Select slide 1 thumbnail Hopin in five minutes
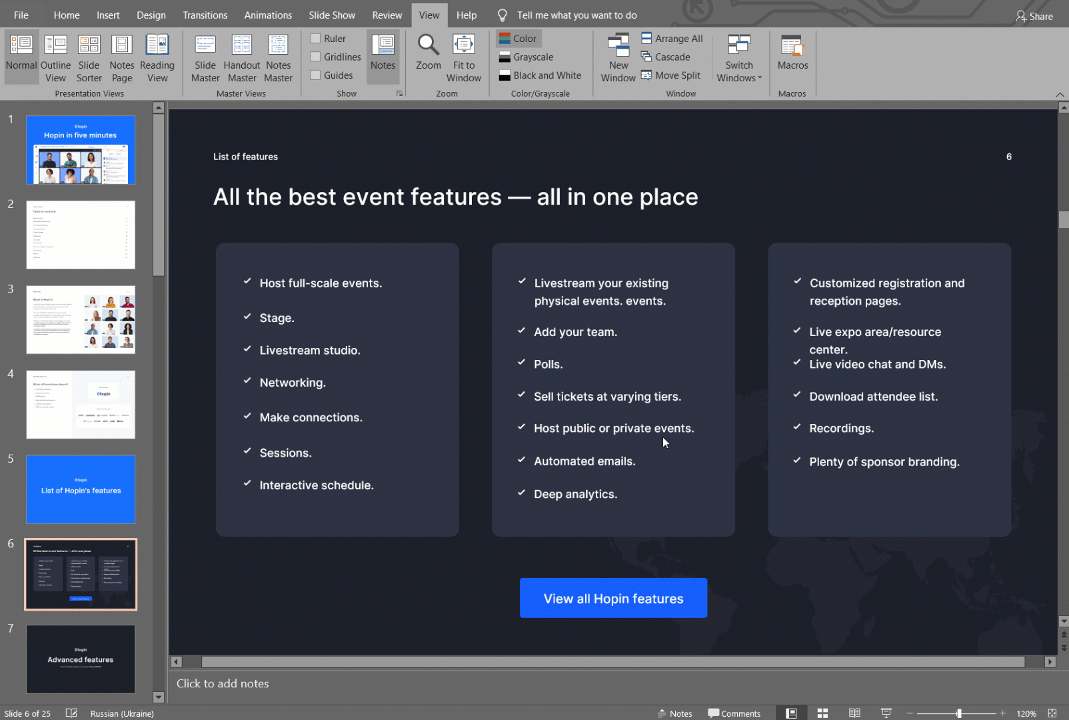Screen dimensions: 1069x720 tap(80, 150)
